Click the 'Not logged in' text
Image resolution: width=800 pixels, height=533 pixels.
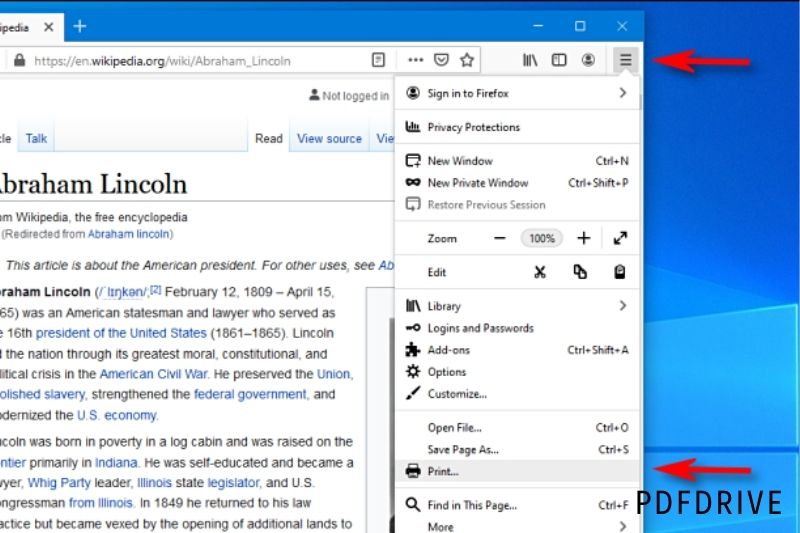click(355, 96)
